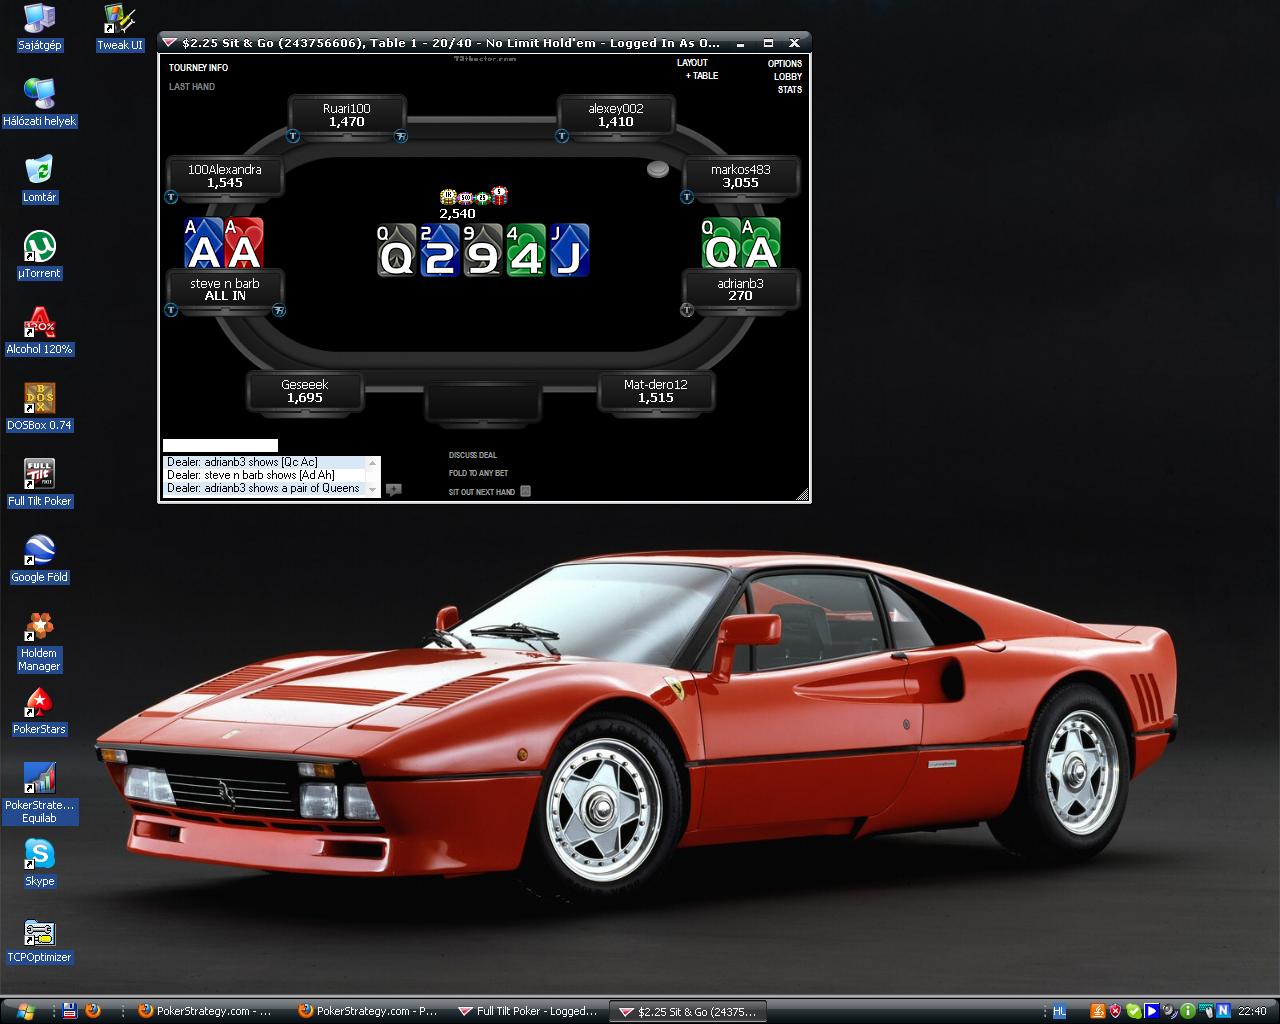Viewport: 1280px width, 1024px height.
Task: Launch the PokerStrategy Equilab desktop shortcut
Action: 39,793
